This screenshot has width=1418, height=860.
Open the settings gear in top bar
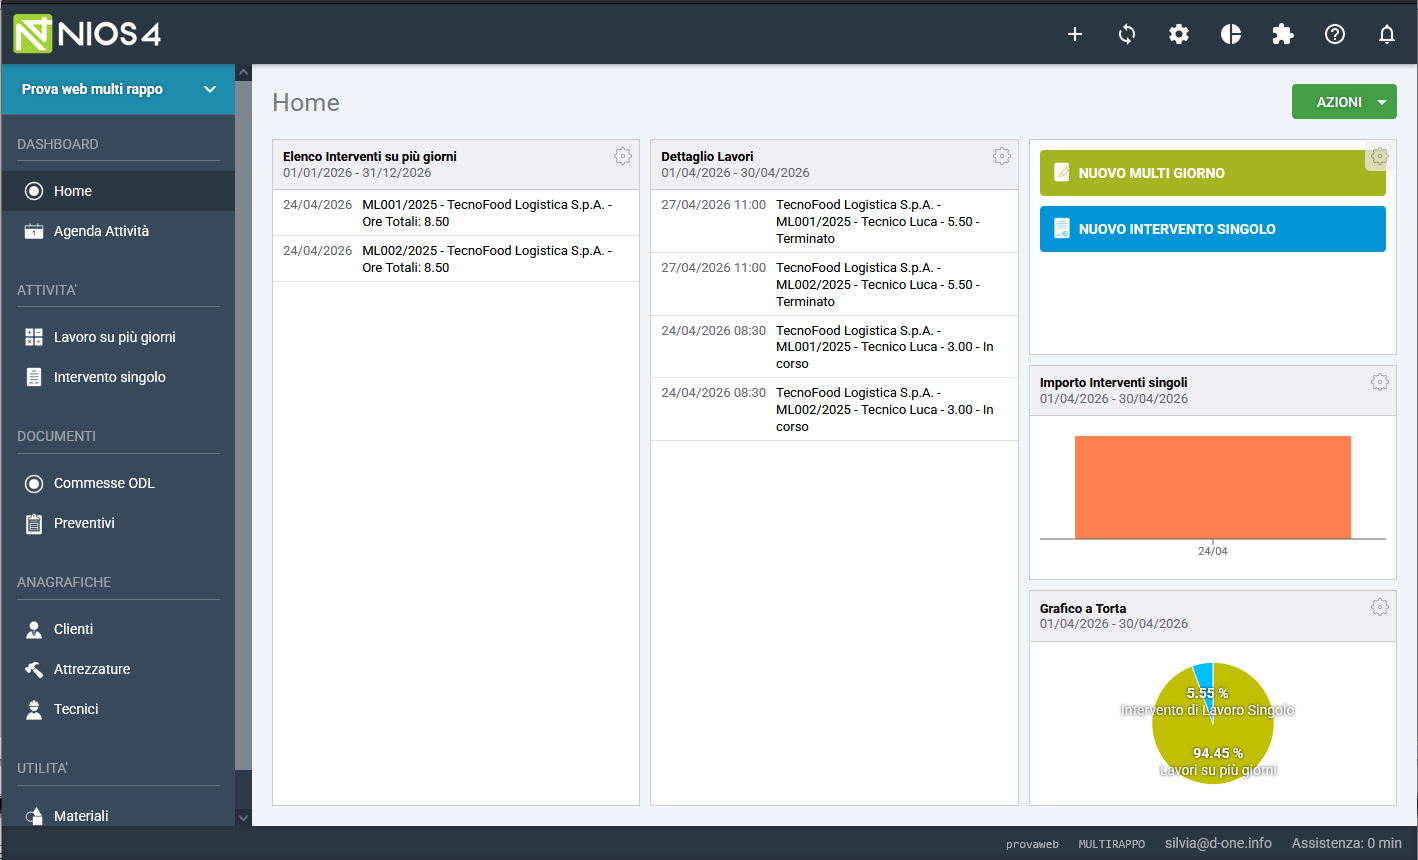point(1179,34)
